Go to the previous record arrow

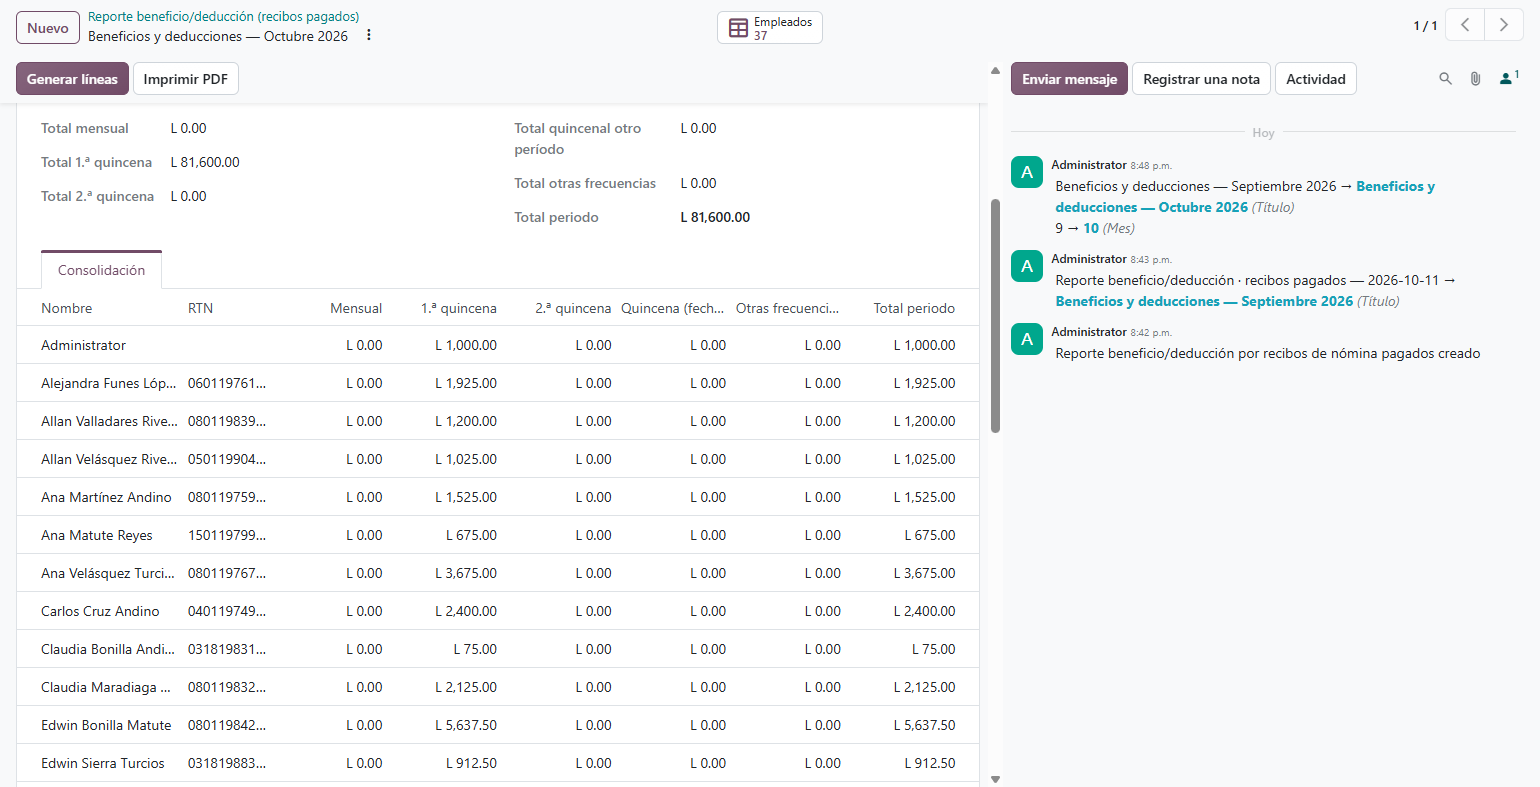(1465, 26)
